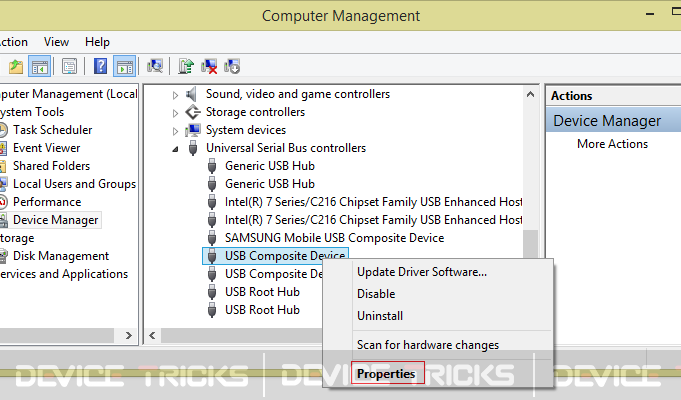Click the Help question mark toolbar icon
The height and width of the screenshot is (400, 681).
pyautogui.click(x=100, y=66)
